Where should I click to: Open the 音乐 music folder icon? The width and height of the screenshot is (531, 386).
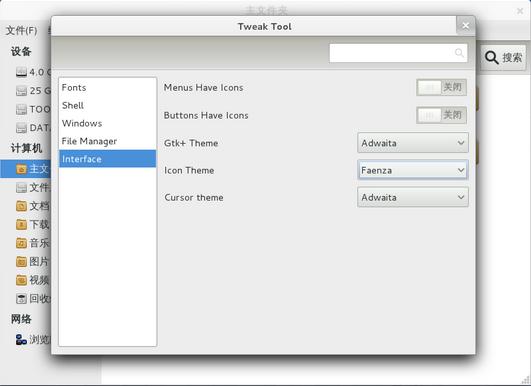tap(21, 243)
